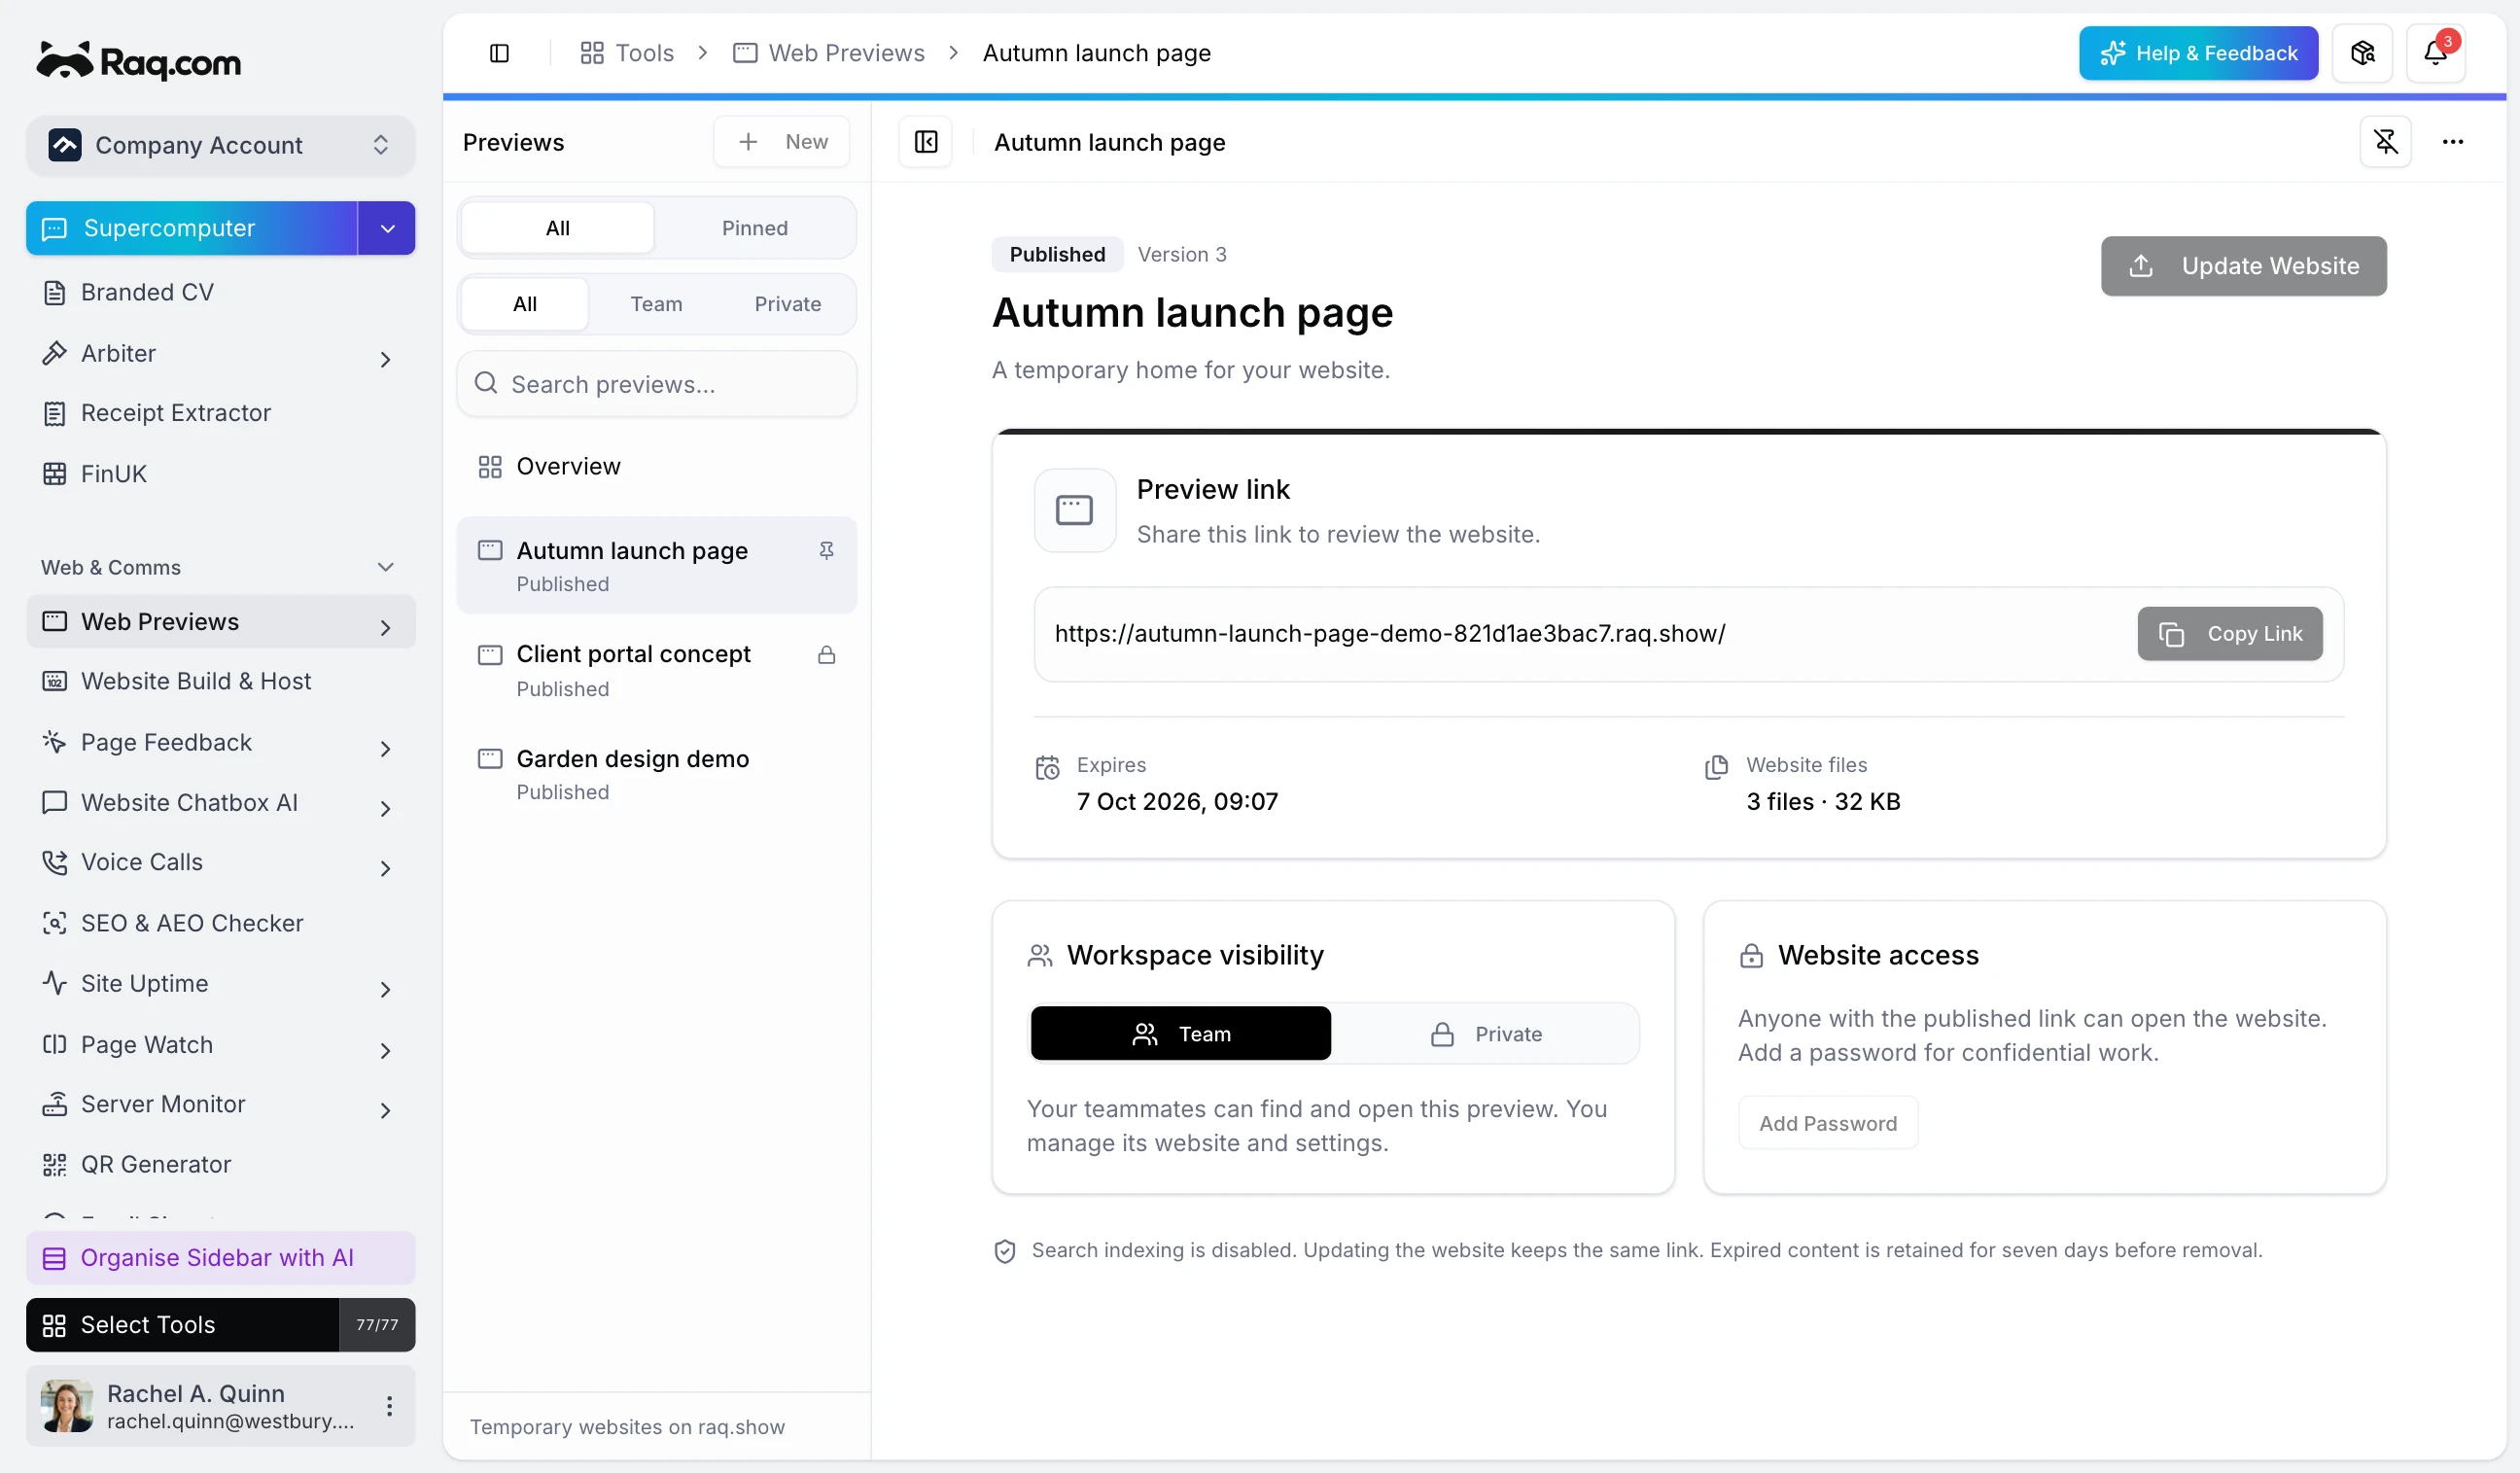2520x1473 pixels.
Task: Go to Web Previews breadcrumb
Action: (x=829, y=53)
